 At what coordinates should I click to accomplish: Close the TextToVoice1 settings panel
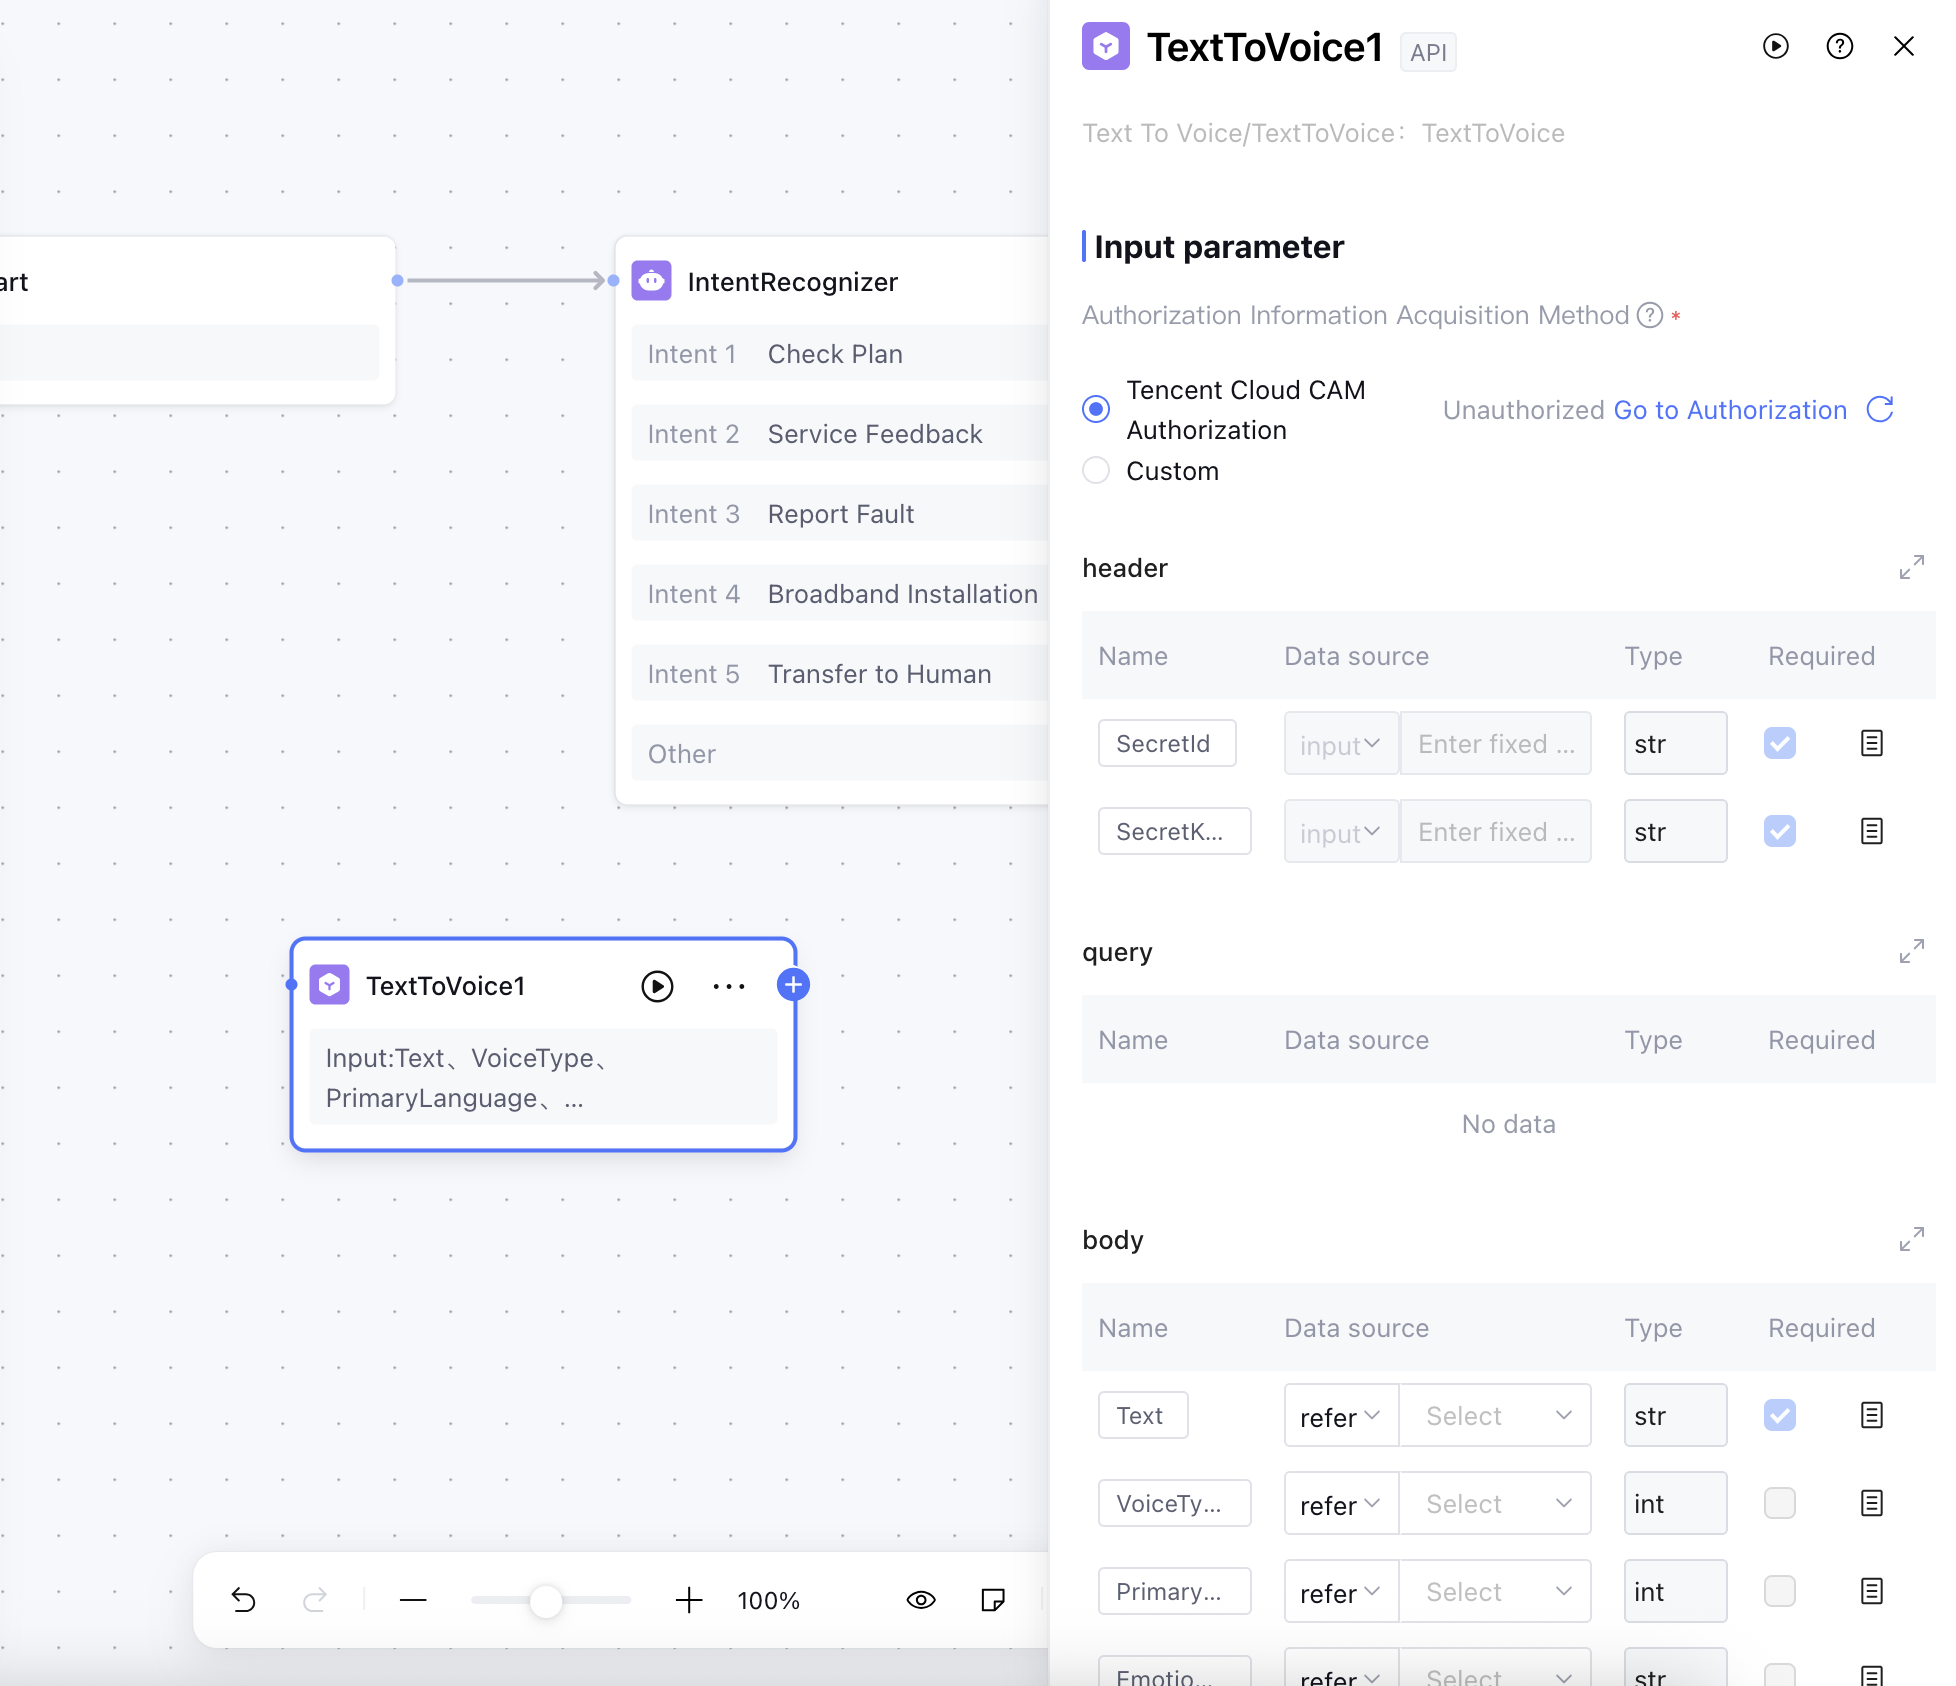coord(1903,46)
